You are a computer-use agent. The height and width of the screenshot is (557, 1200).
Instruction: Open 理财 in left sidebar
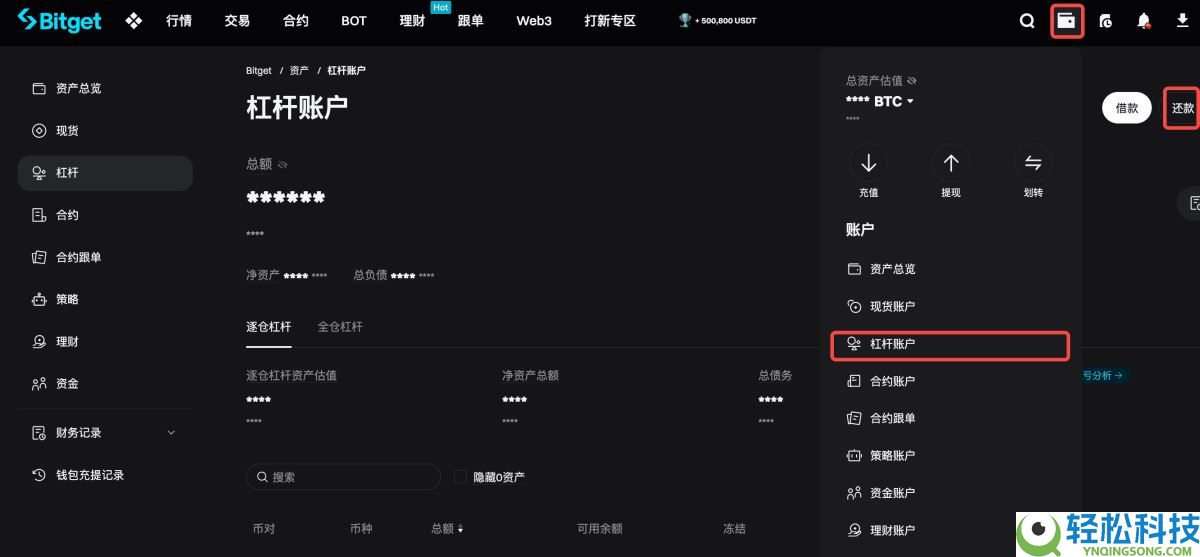[x=105, y=342]
